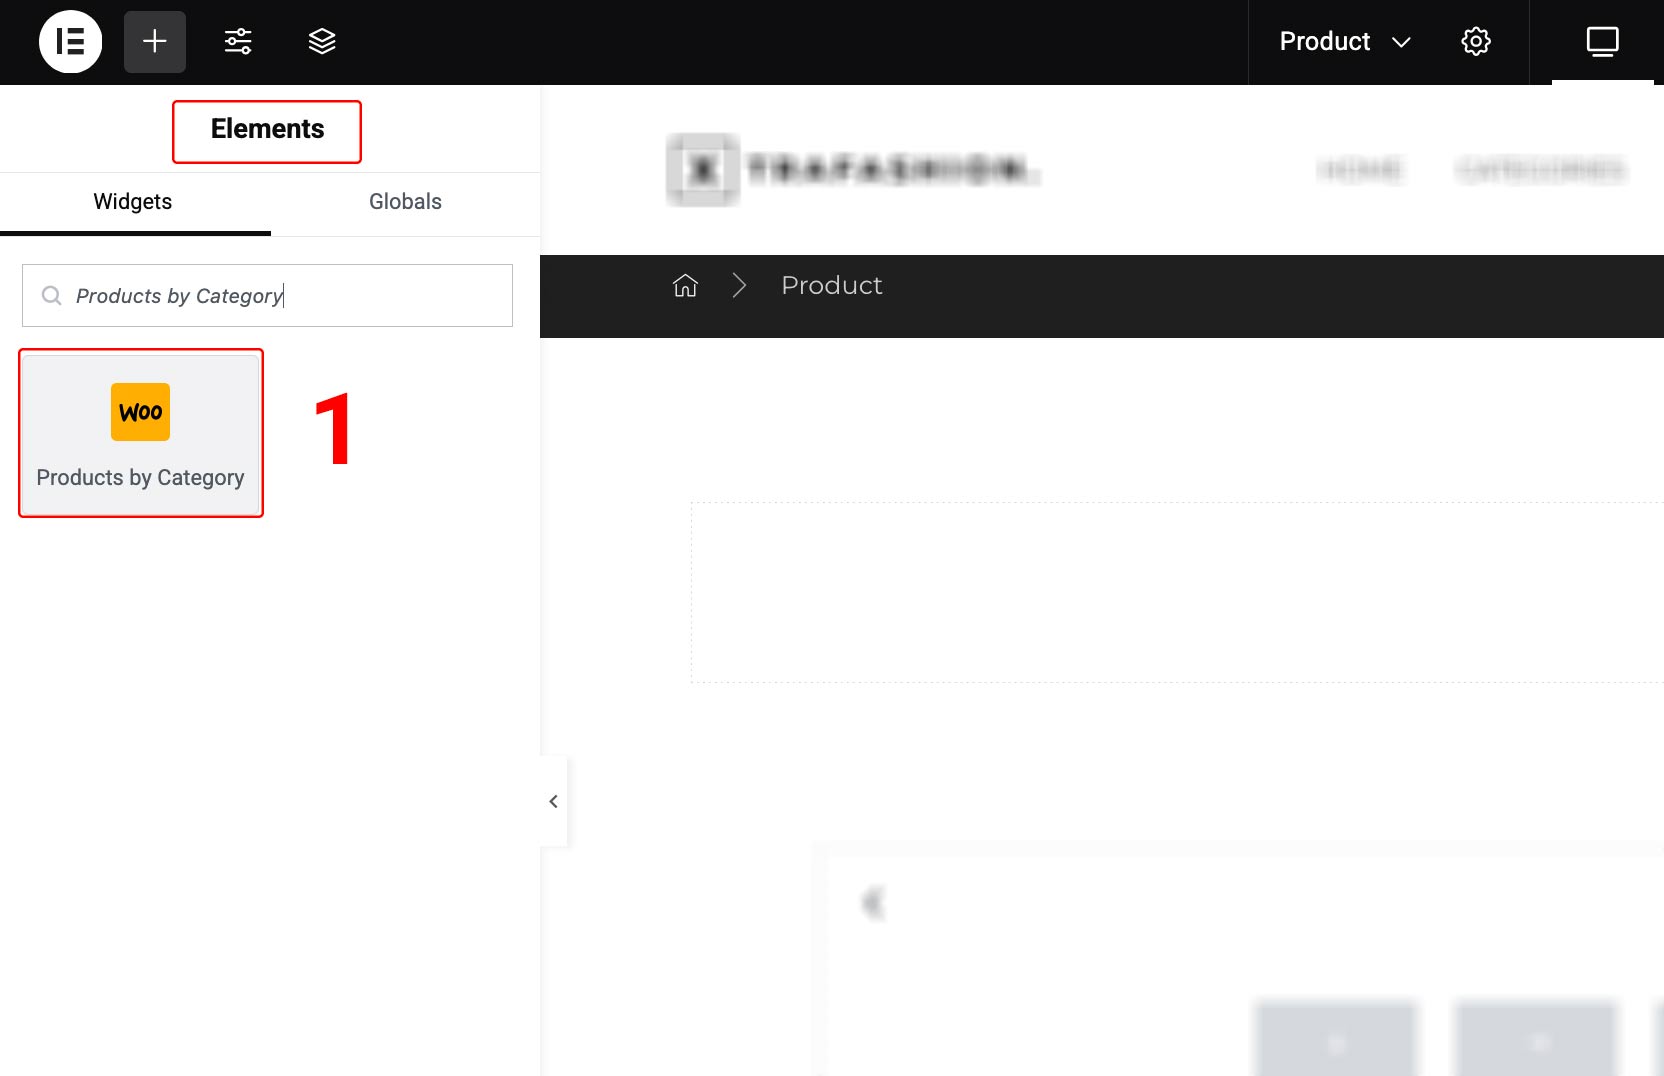
Task: Select the Products by Category widget
Action: [141, 433]
